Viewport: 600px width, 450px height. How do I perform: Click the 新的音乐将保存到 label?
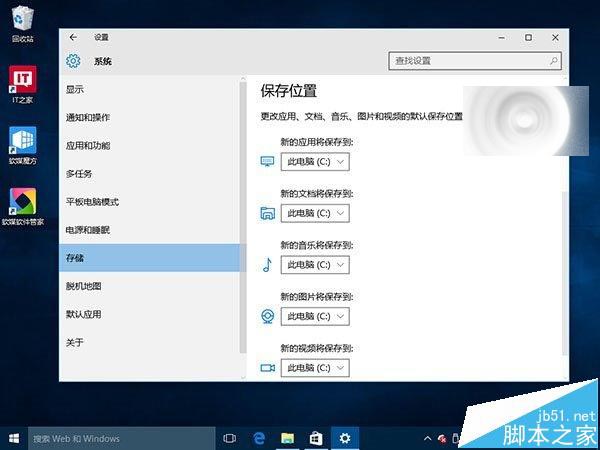(316, 245)
